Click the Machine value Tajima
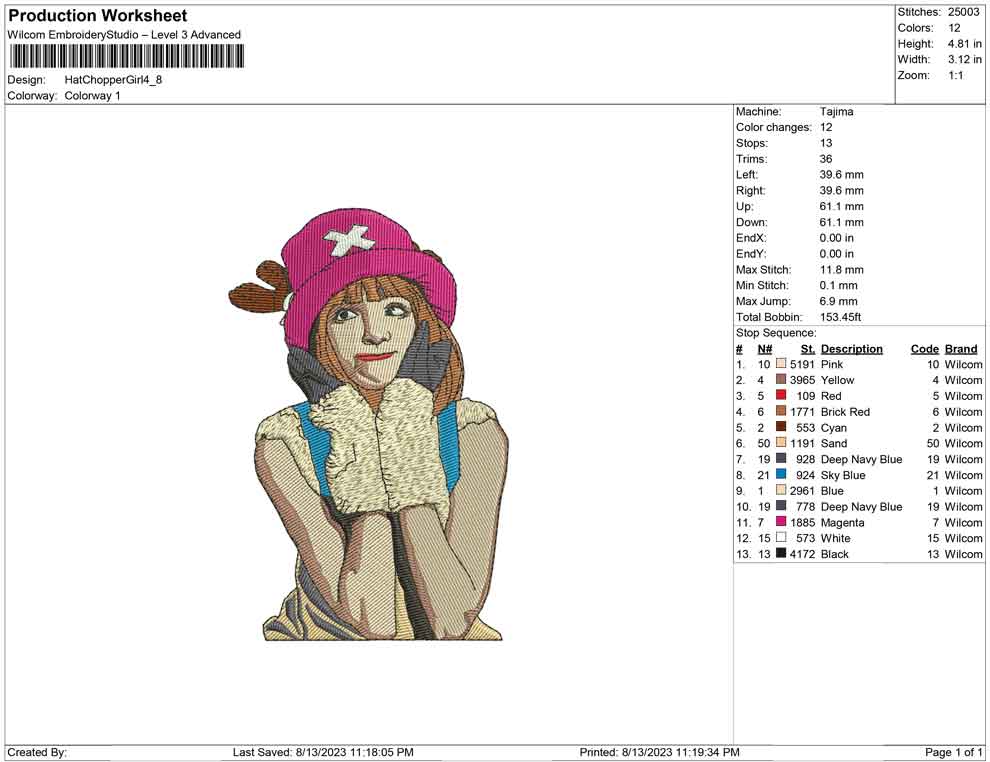The image size is (990, 762). 836,112
